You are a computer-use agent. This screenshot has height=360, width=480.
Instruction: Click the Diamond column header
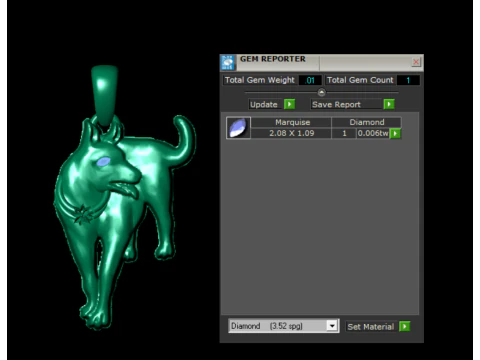[x=367, y=122]
